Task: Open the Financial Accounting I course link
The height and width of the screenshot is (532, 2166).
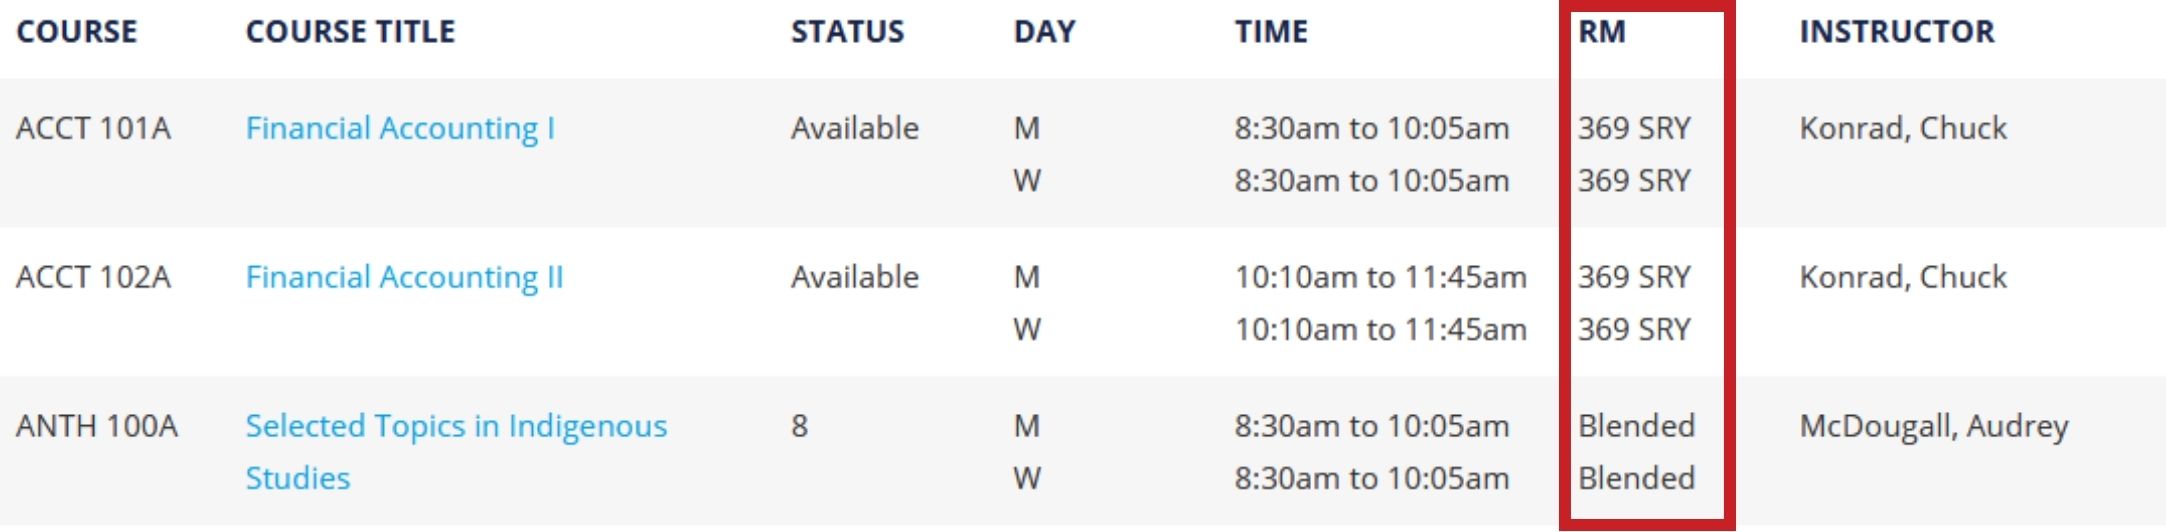Action: click(400, 129)
